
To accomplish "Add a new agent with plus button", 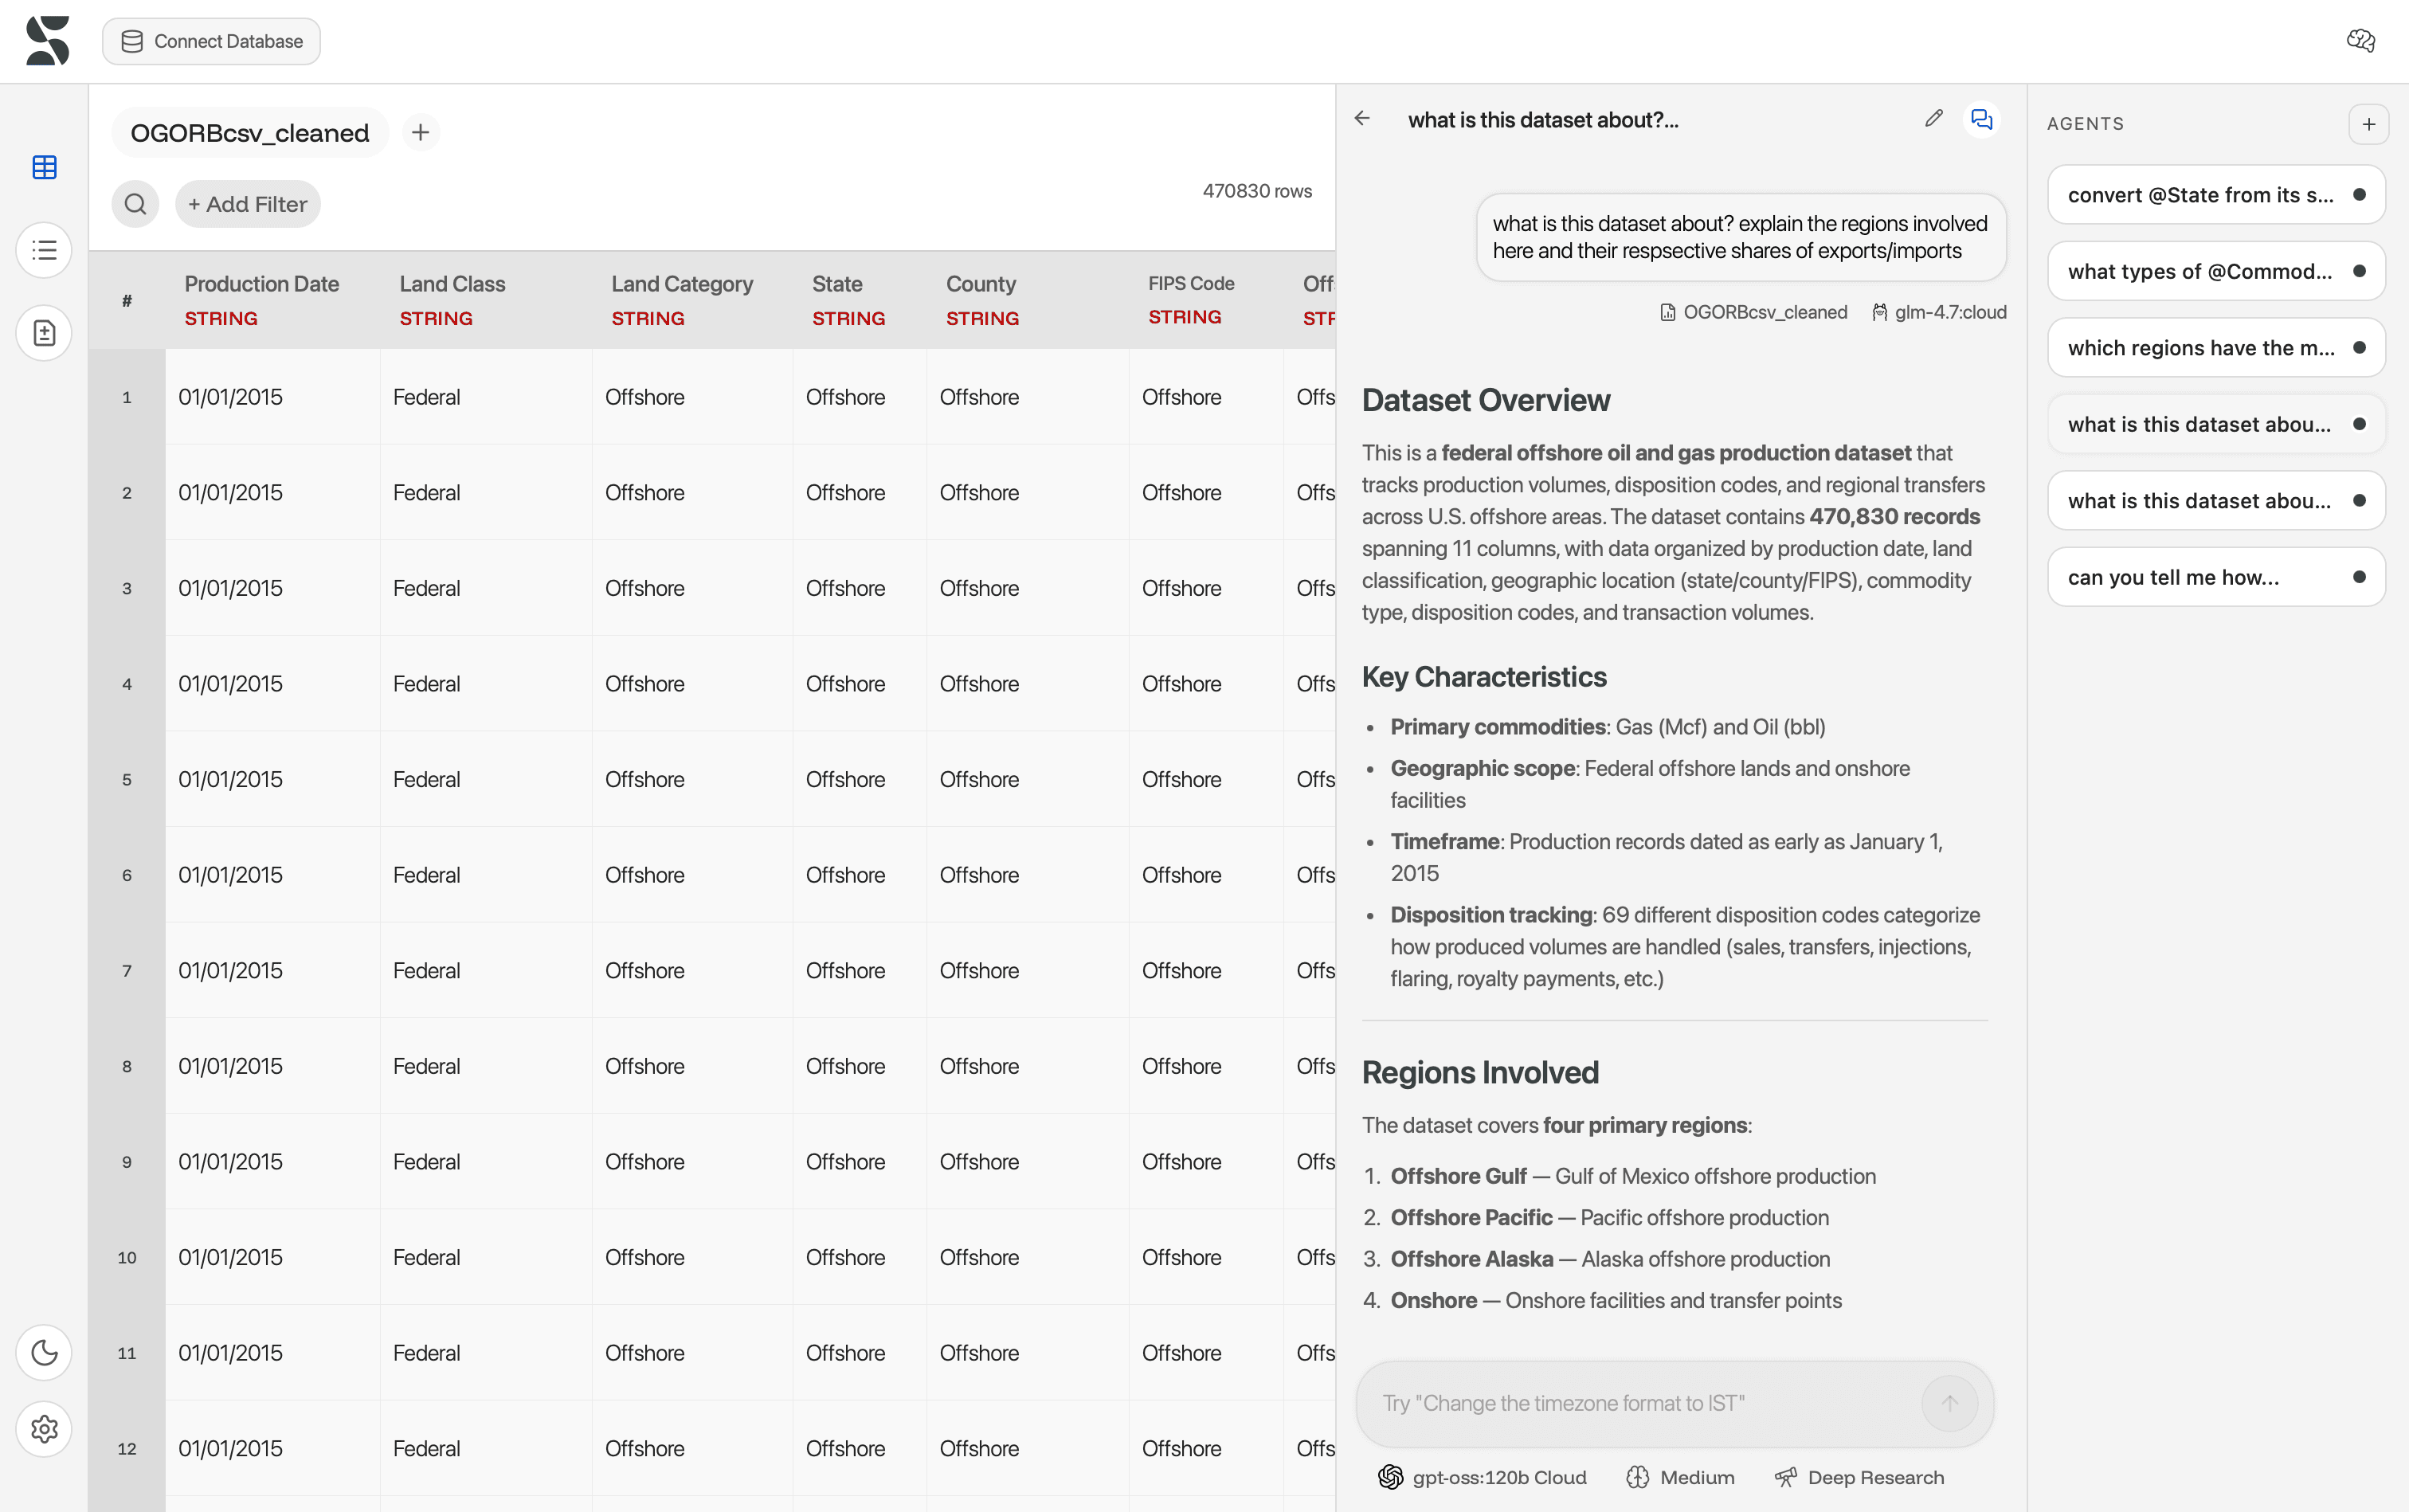I will point(2368,124).
